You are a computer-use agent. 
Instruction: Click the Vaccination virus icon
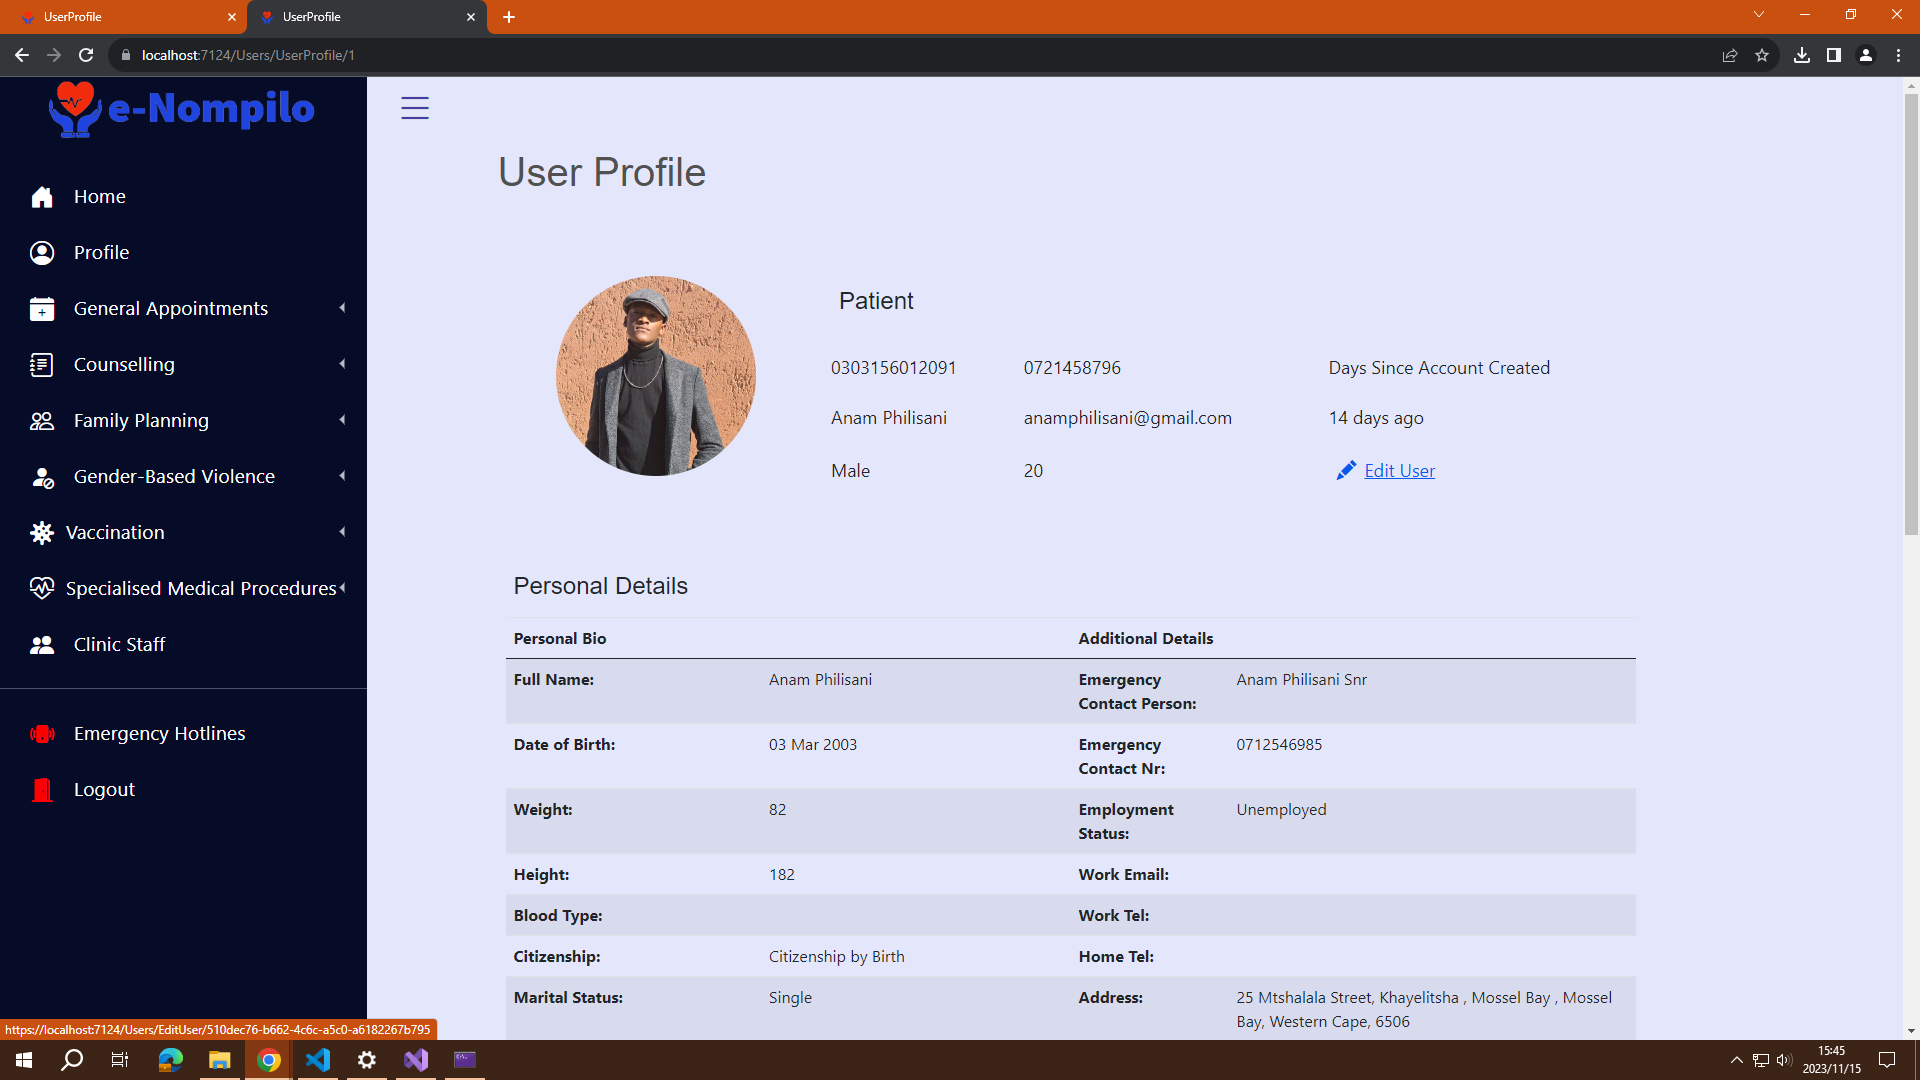tap(42, 533)
